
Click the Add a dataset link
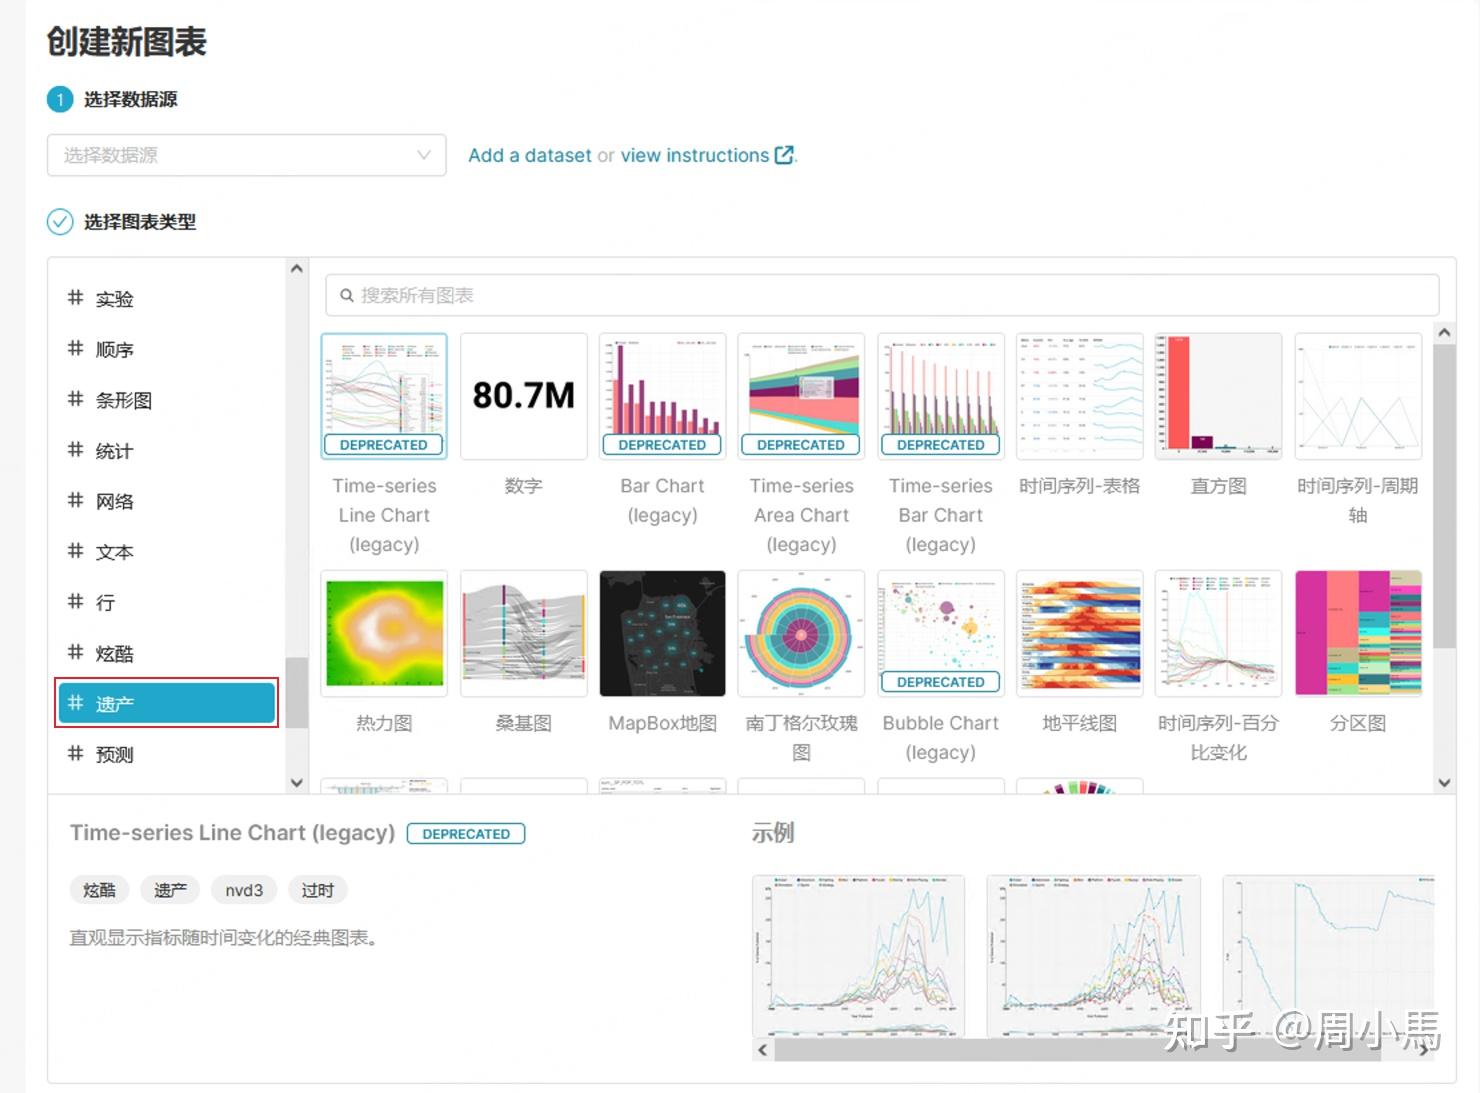click(530, 155)
